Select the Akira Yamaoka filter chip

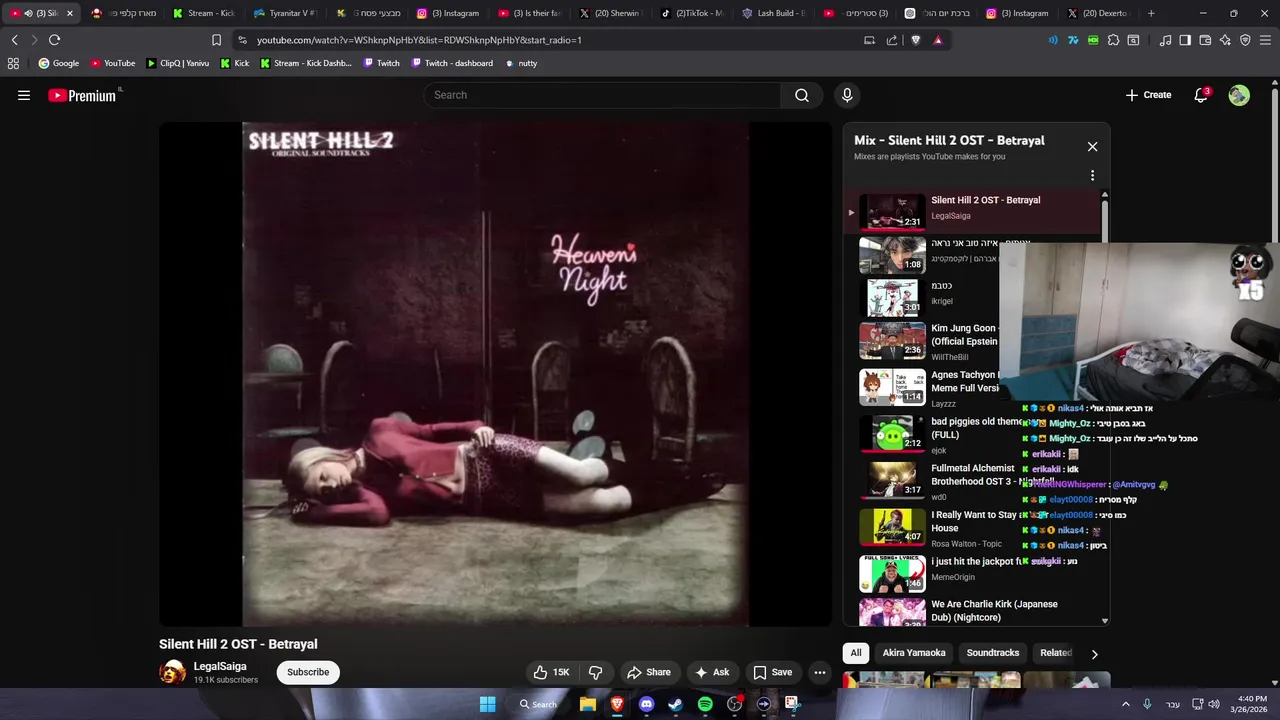[914, 653]
